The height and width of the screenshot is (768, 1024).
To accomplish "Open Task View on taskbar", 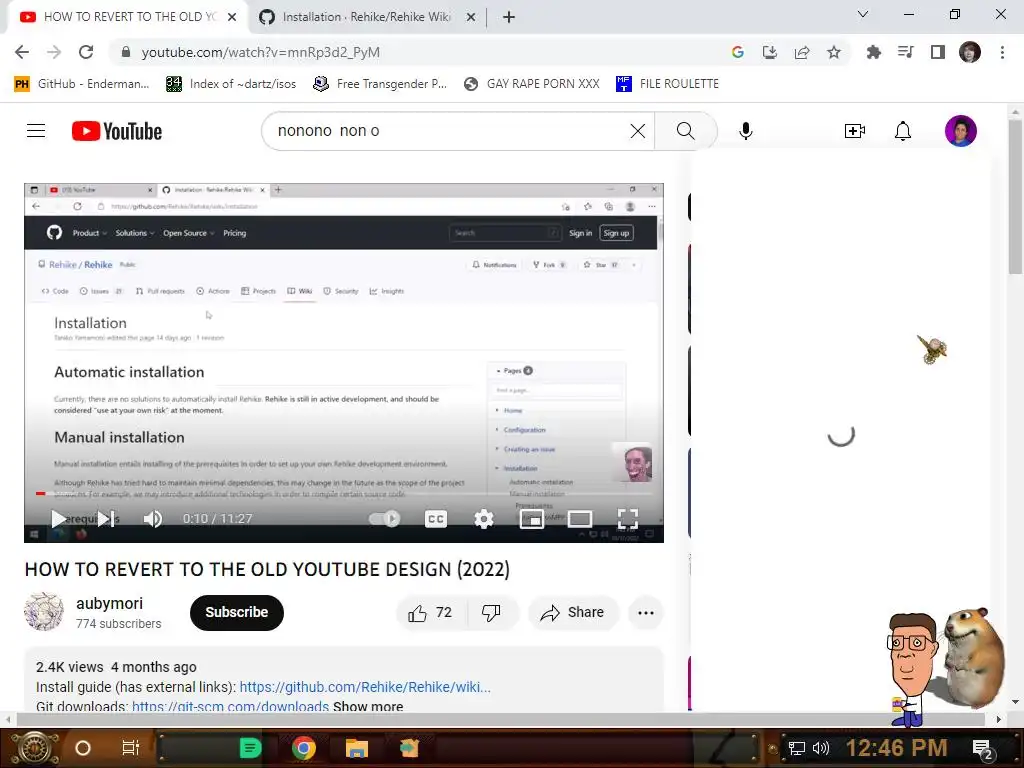I will (x=131, y=748).
